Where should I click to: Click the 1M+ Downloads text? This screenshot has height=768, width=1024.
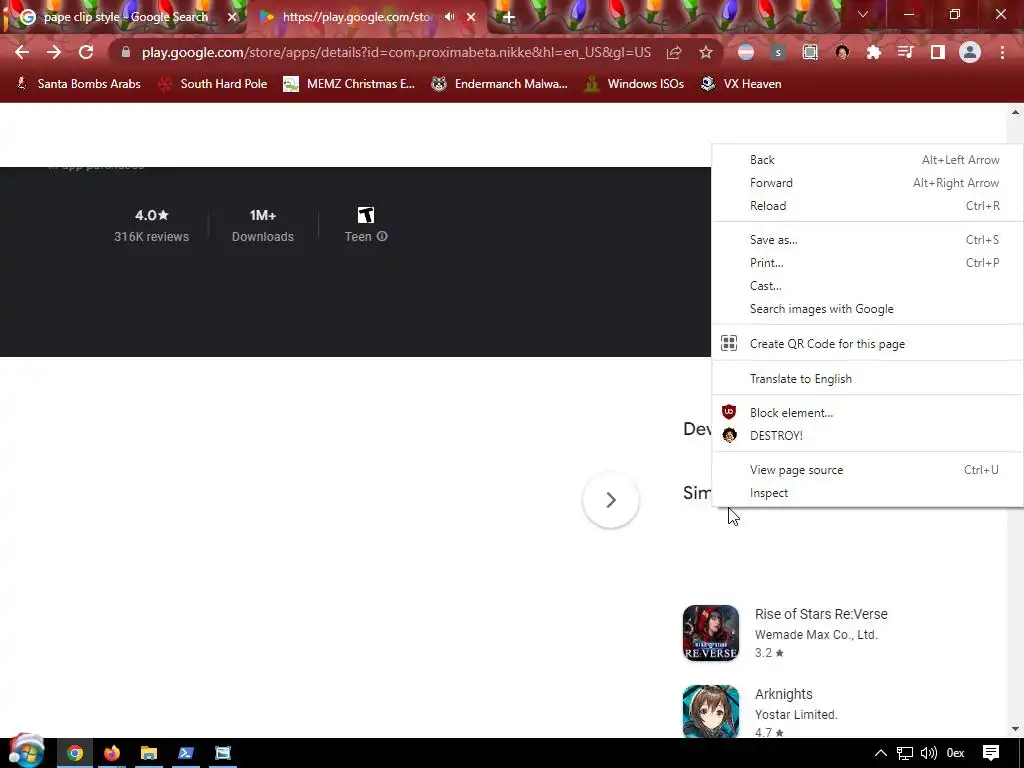coord(263,225)
